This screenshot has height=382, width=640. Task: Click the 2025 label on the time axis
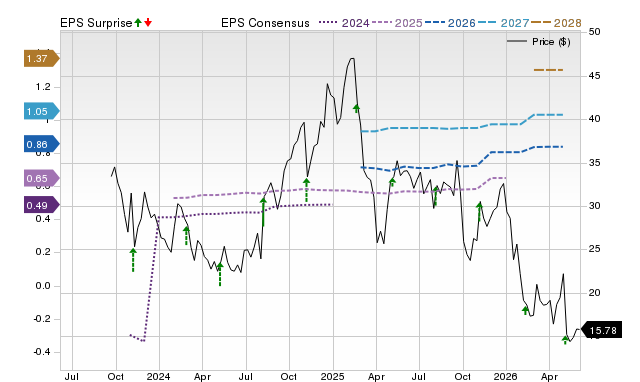332,376
